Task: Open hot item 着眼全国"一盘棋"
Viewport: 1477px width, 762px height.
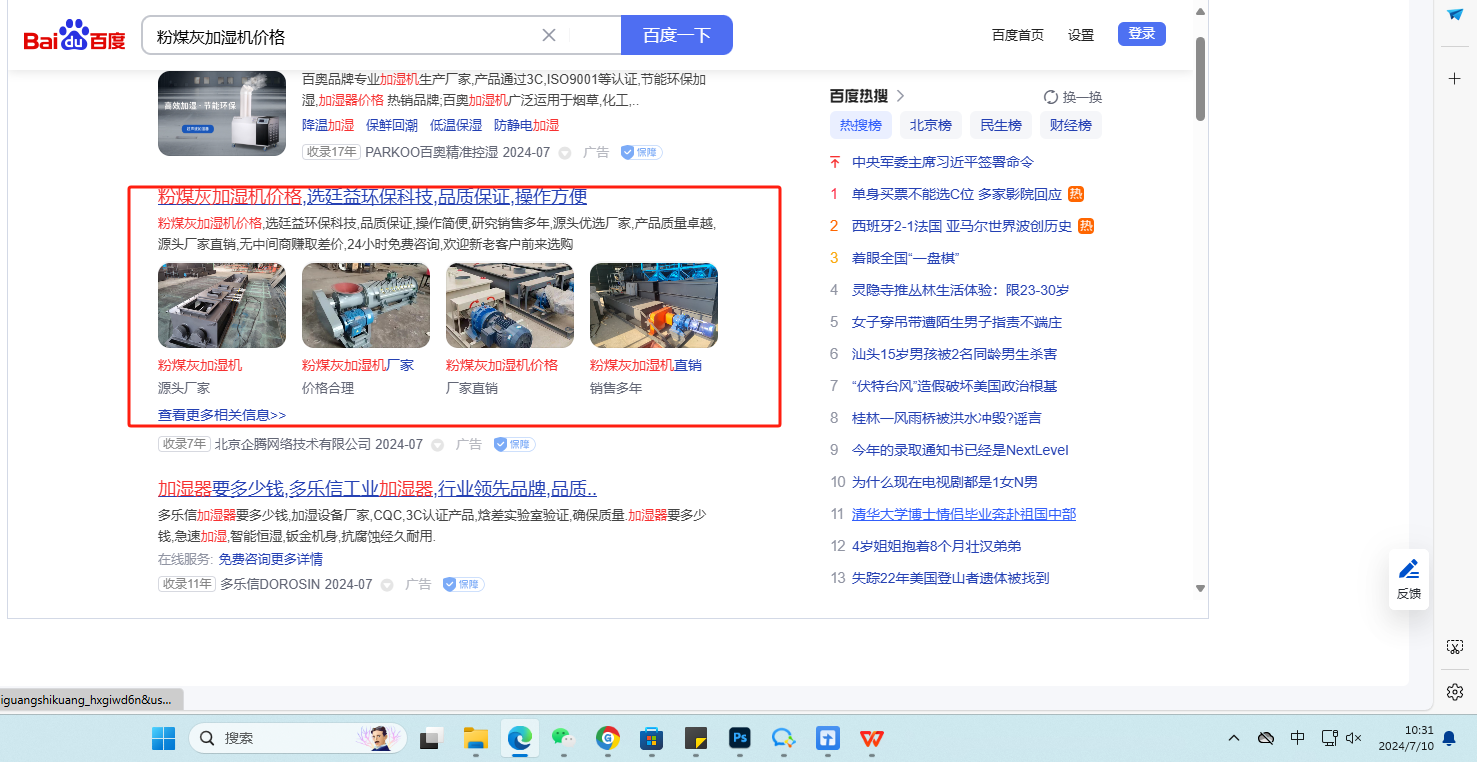Action: pos(906,258)
